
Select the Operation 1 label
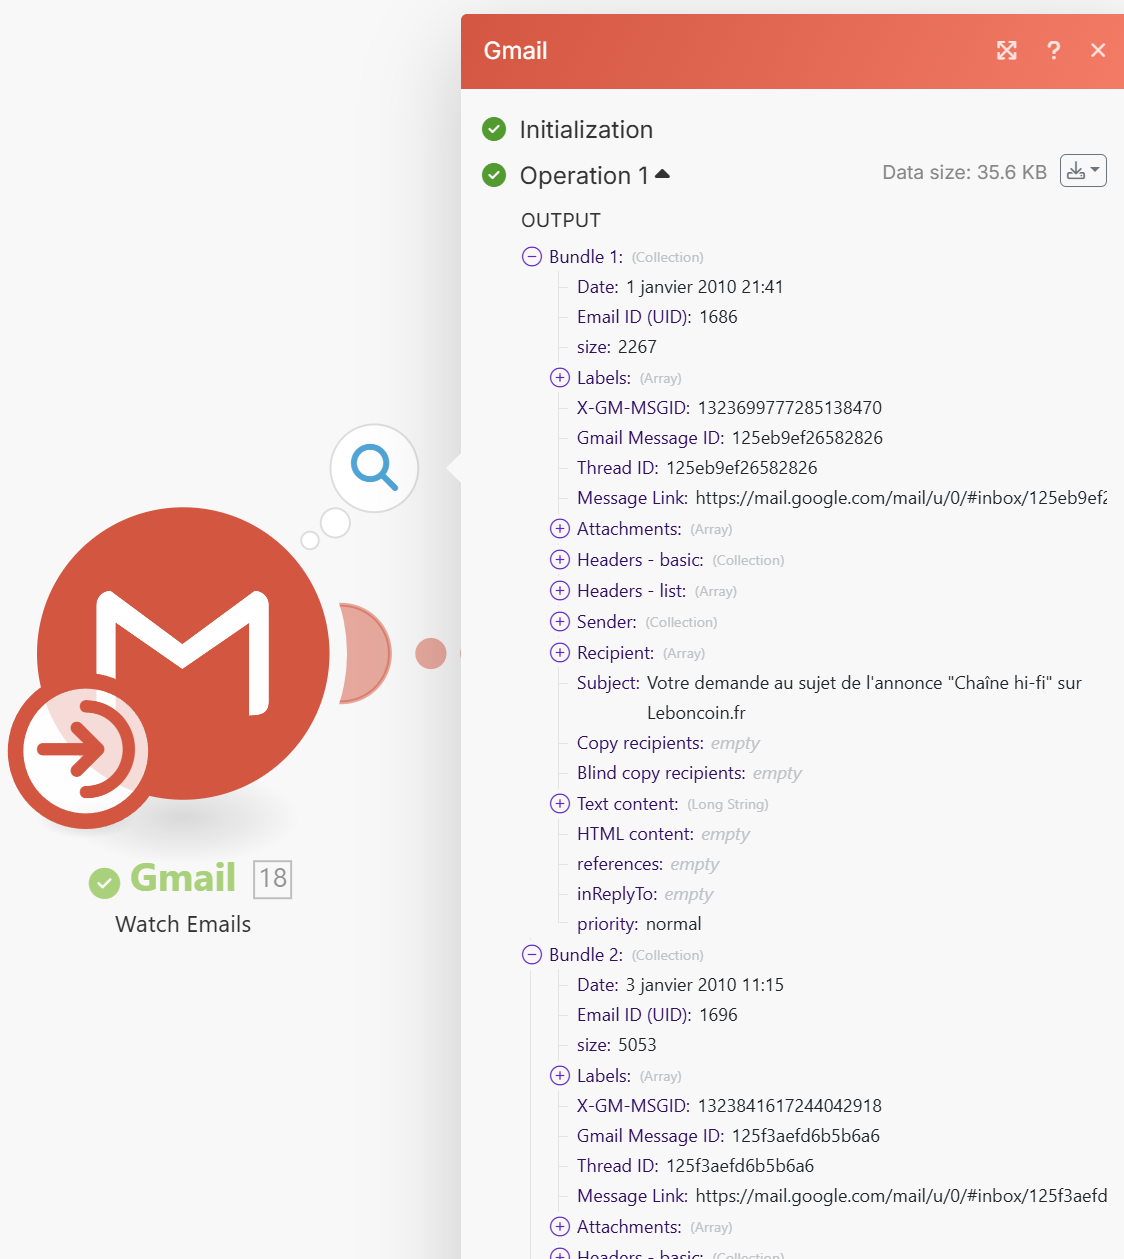pyautogui.click(x=584, y=176)
